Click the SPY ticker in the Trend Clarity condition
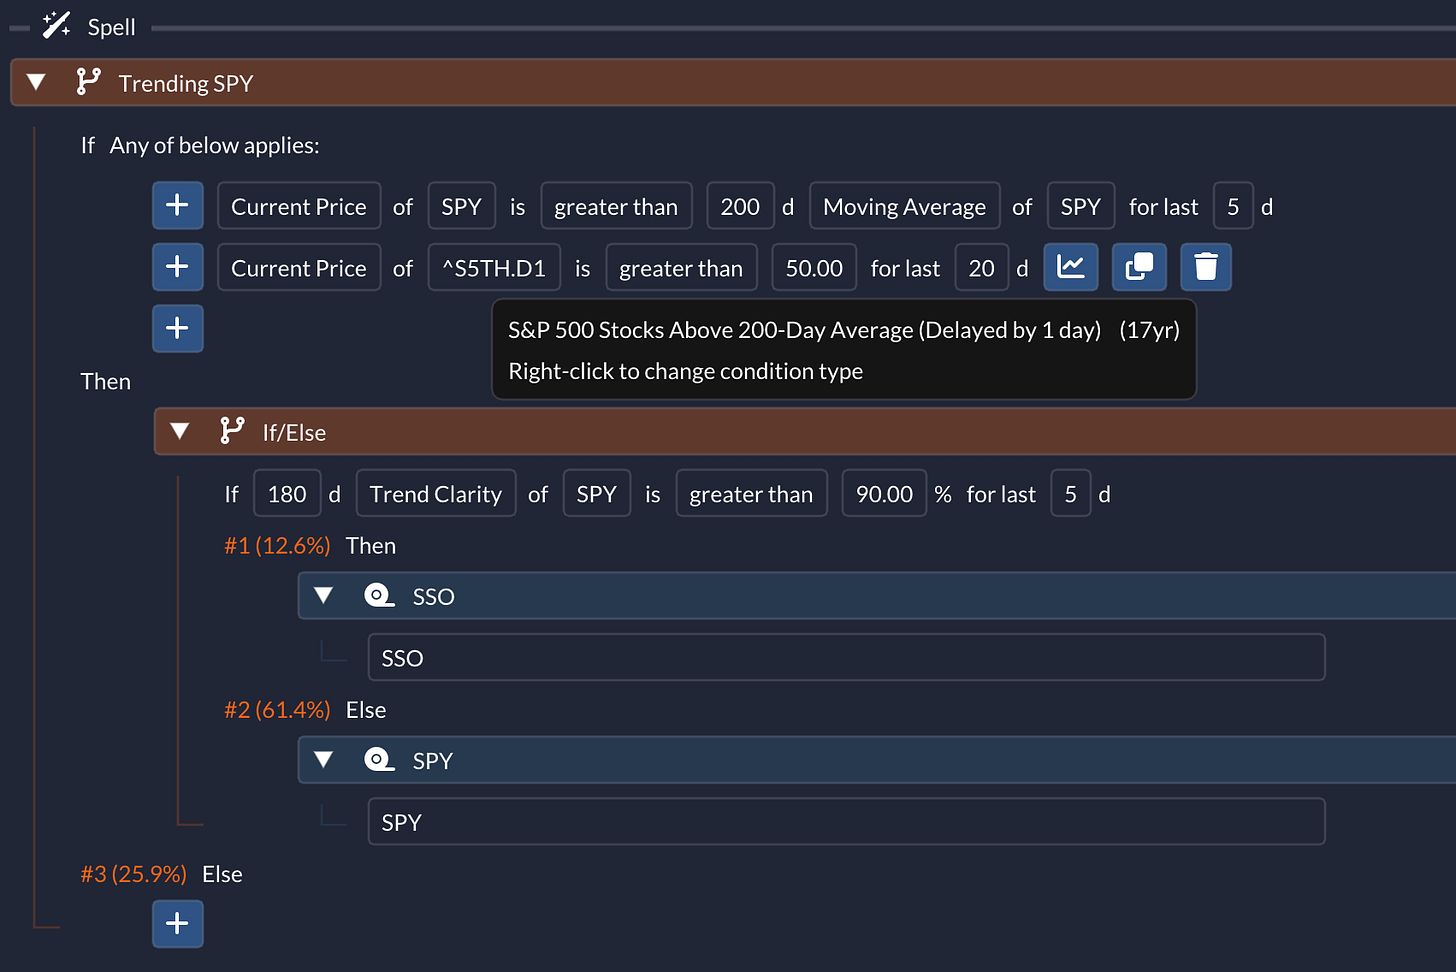The height and width of the screenshot is (972, 1456). coord(597,494)
